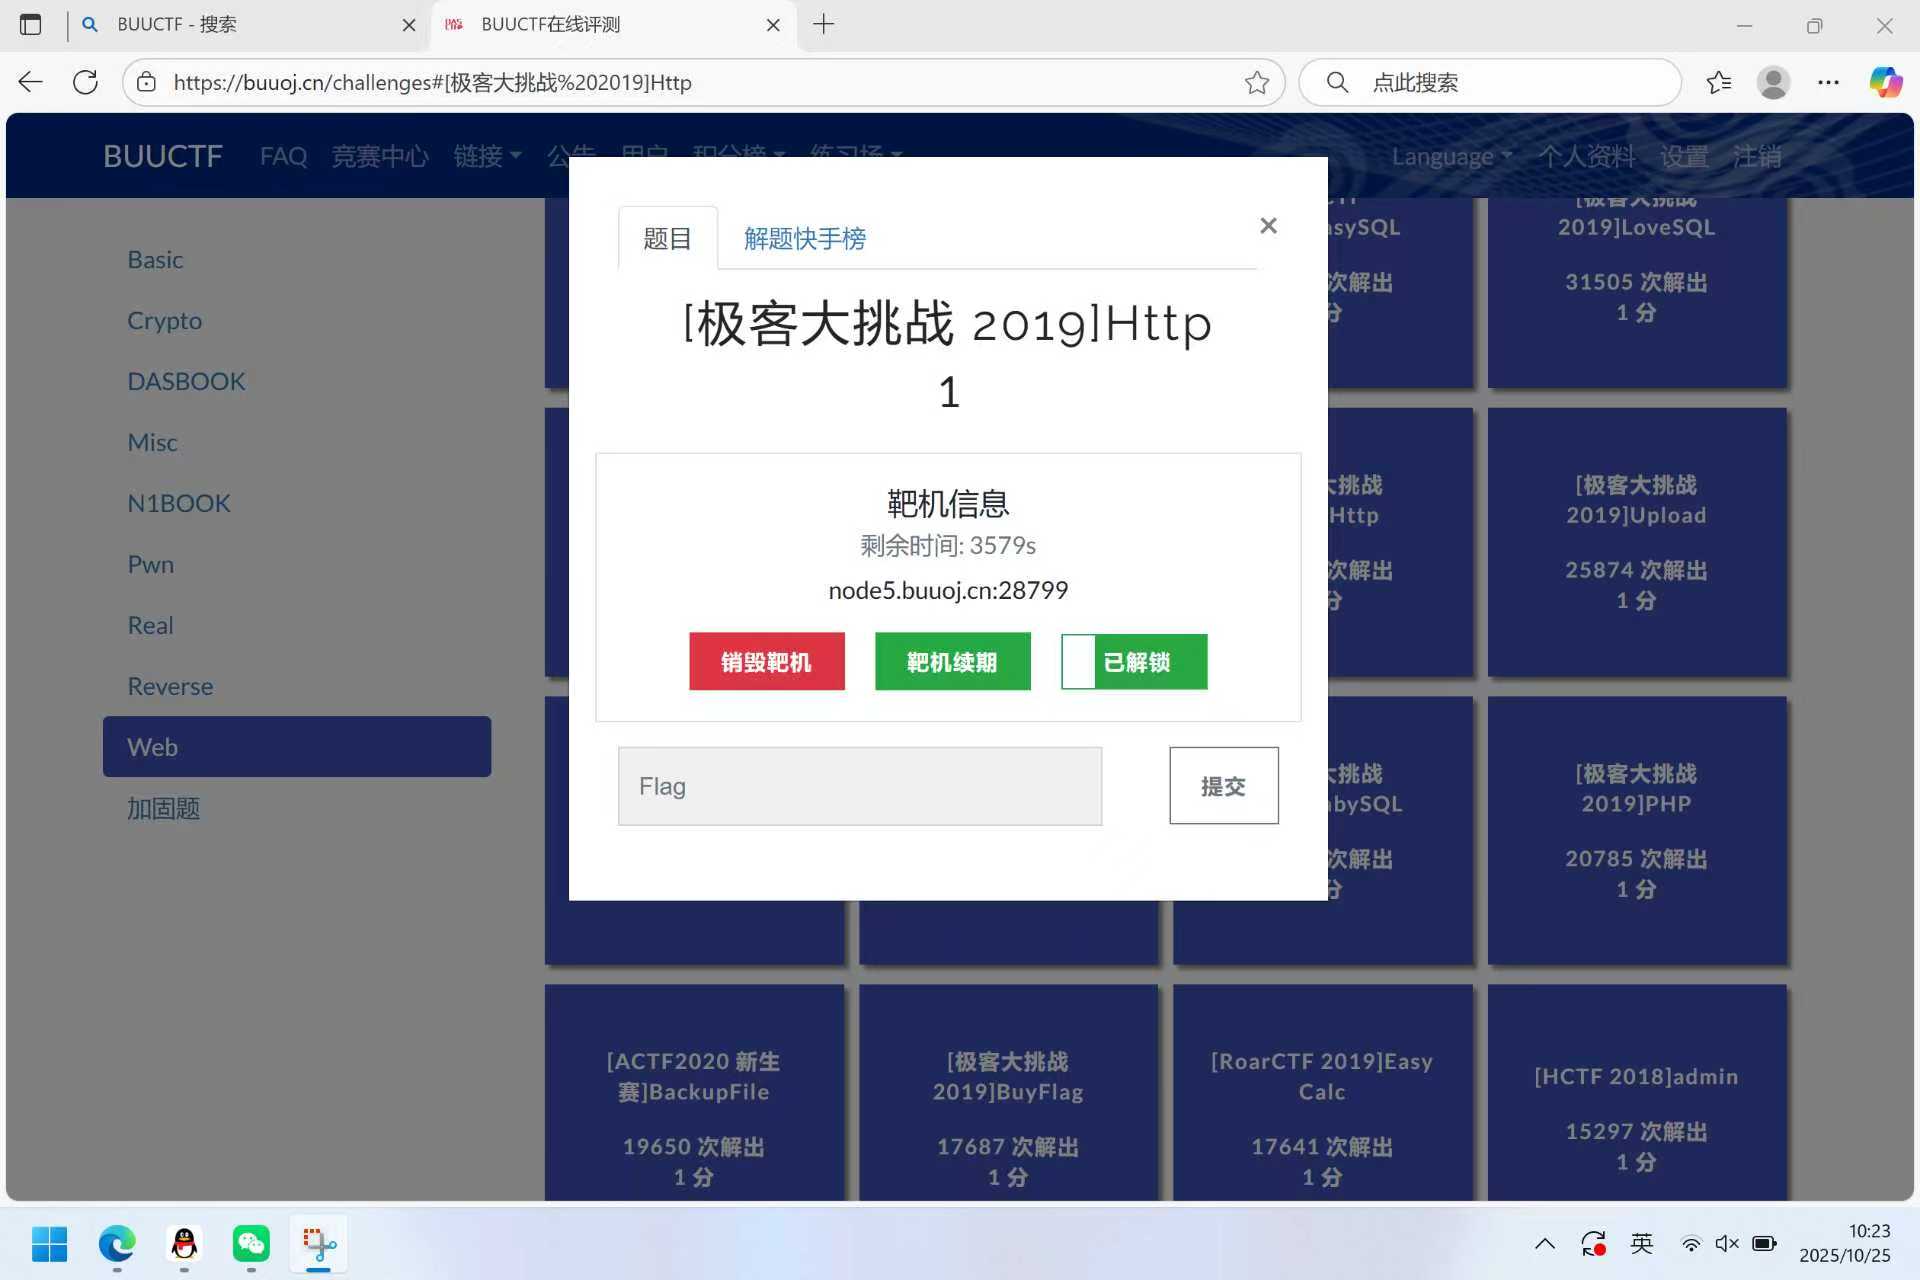Select the Crypto category in sidebar
The image size is (1920, 1280).
pyautogui.click(x=164, y=320)
